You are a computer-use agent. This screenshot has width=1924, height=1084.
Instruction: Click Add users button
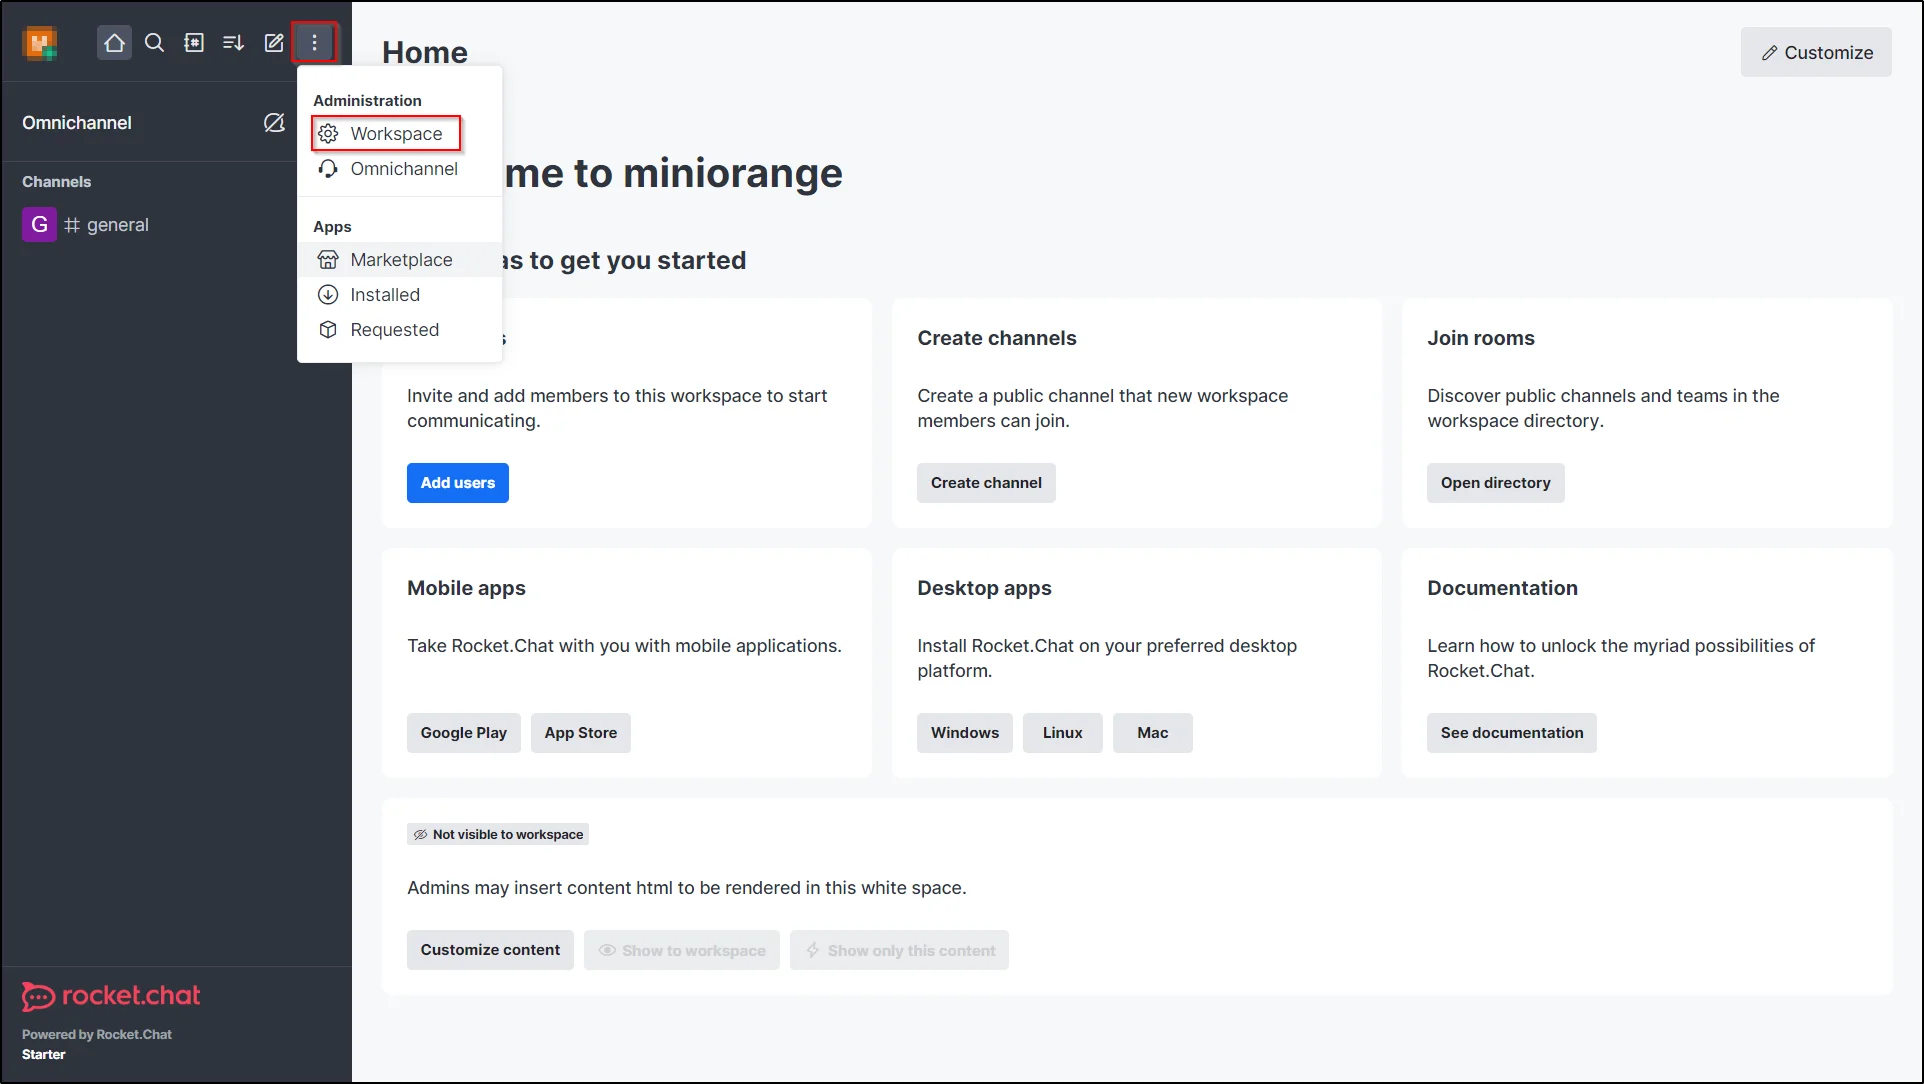458,483
